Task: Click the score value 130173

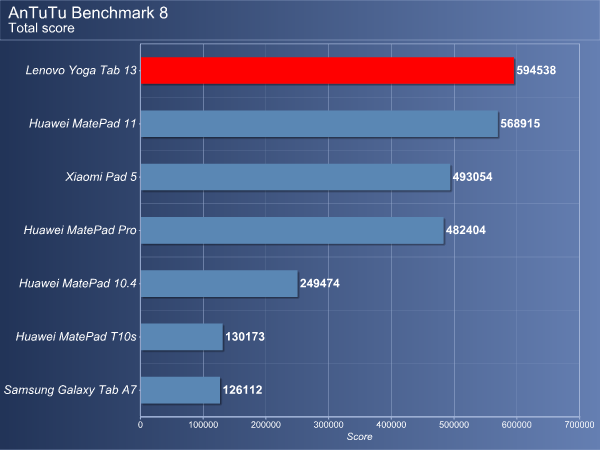Action: tap(245, 336)
